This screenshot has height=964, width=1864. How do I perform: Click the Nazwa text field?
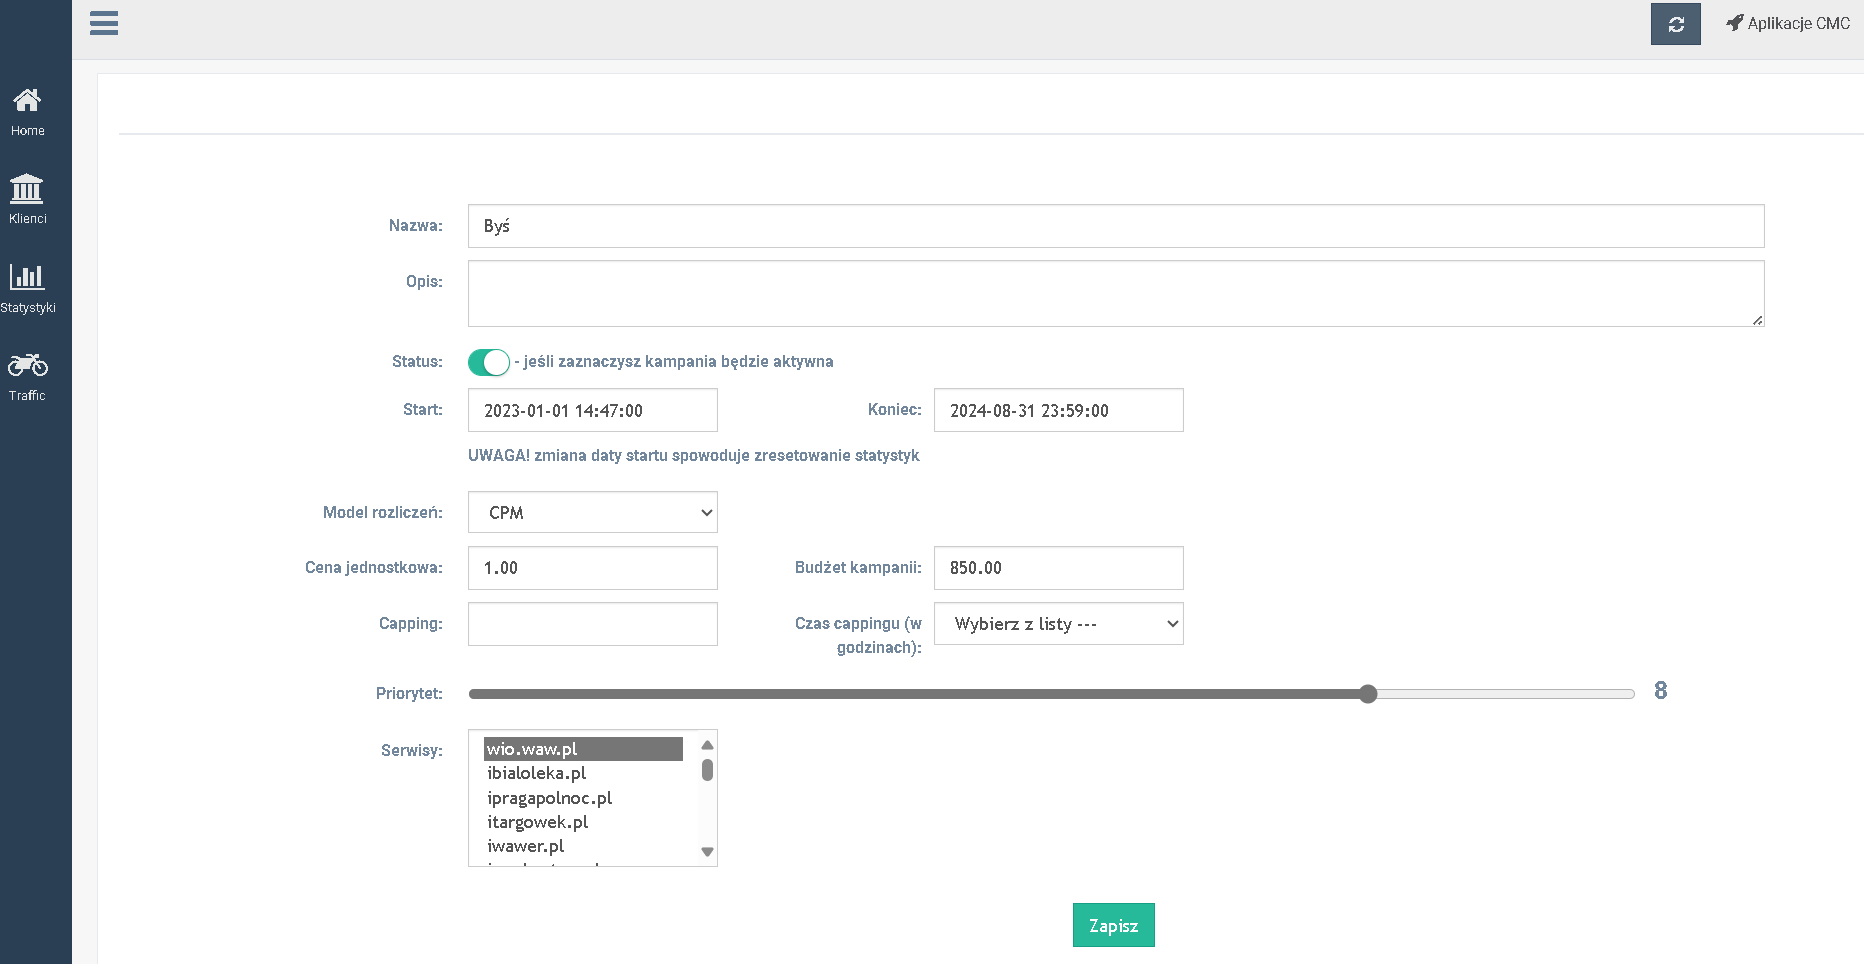coord(1115,226)
